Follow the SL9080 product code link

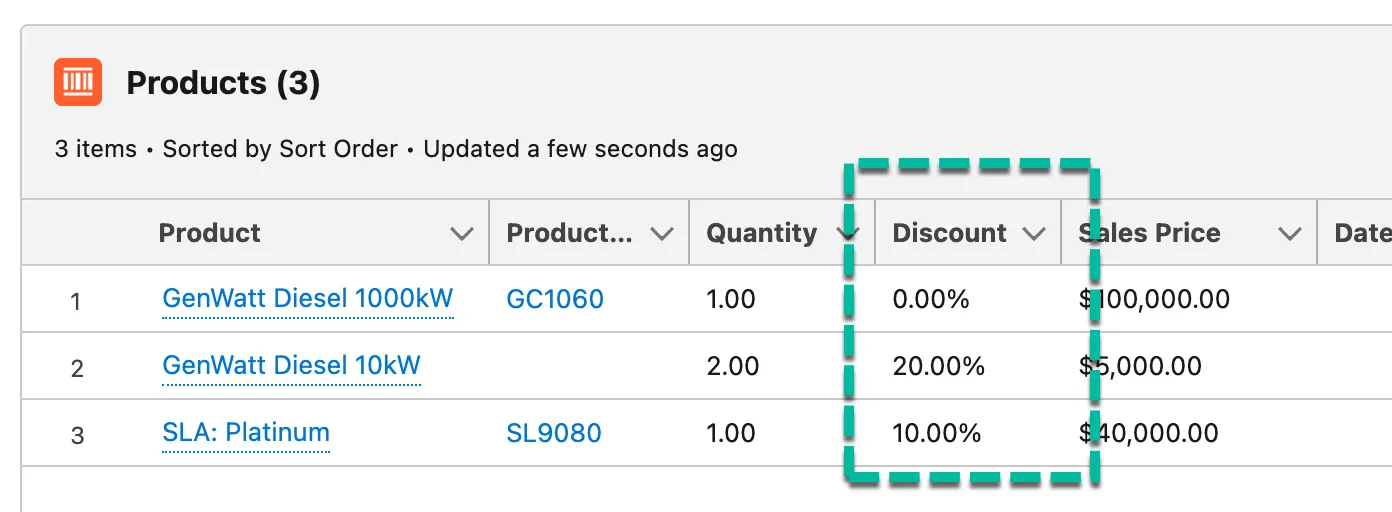[x=554, y=433]
